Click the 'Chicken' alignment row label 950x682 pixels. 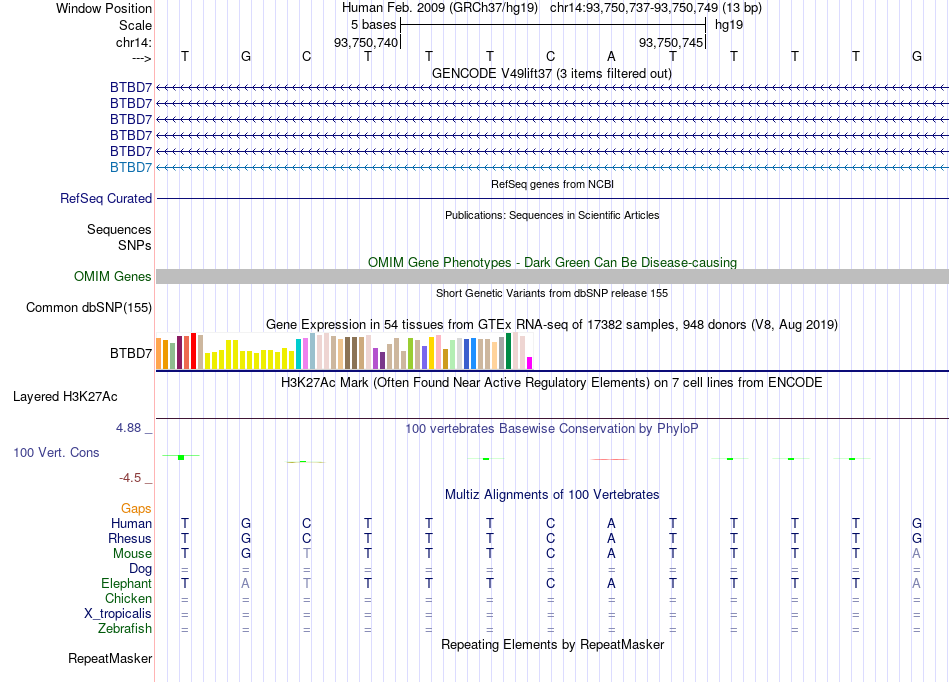[128, 598]
